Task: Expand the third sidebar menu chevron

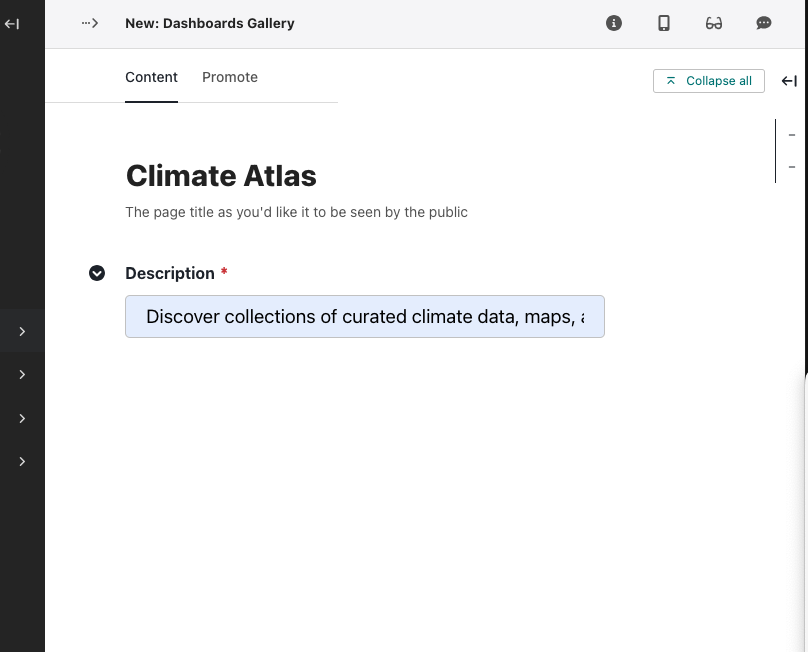Action: coord(22,419)
